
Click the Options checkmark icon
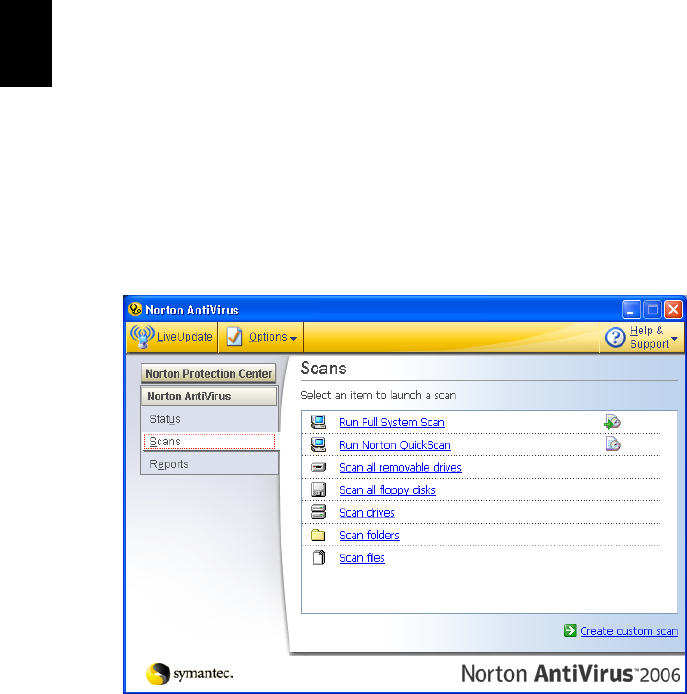234,336
